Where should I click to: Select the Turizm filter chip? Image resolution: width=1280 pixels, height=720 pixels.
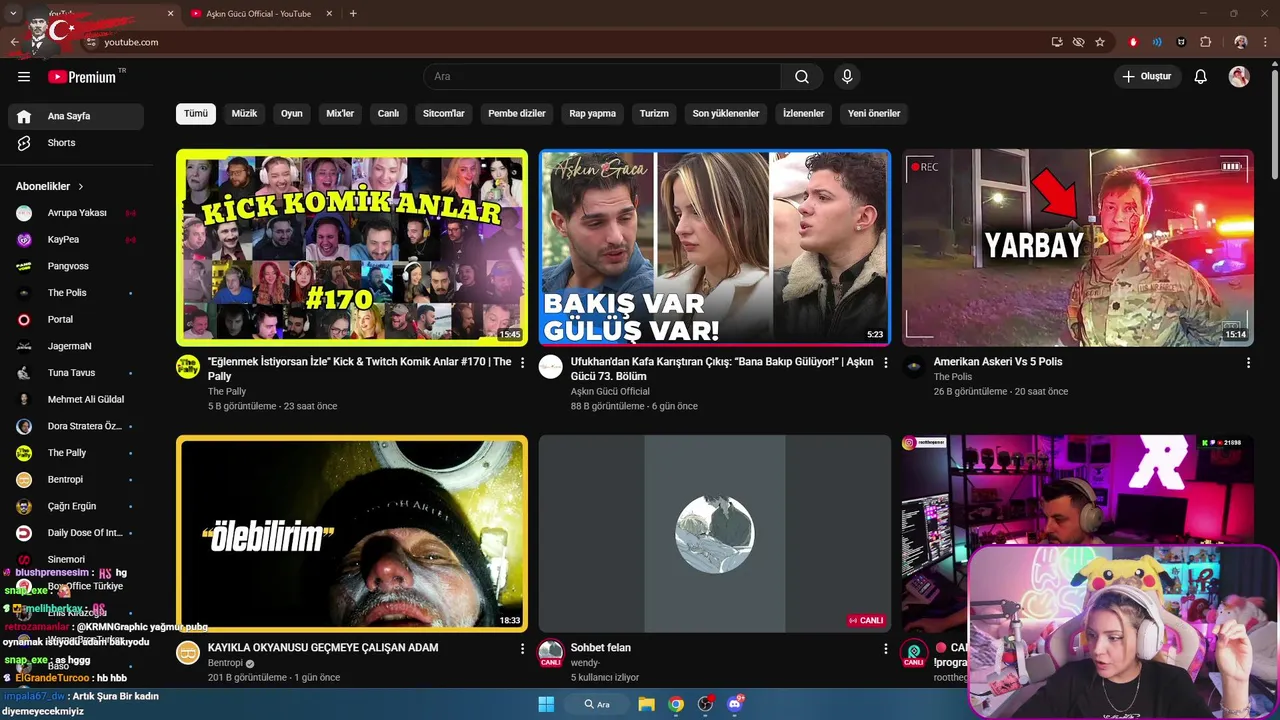click(654, 113)
